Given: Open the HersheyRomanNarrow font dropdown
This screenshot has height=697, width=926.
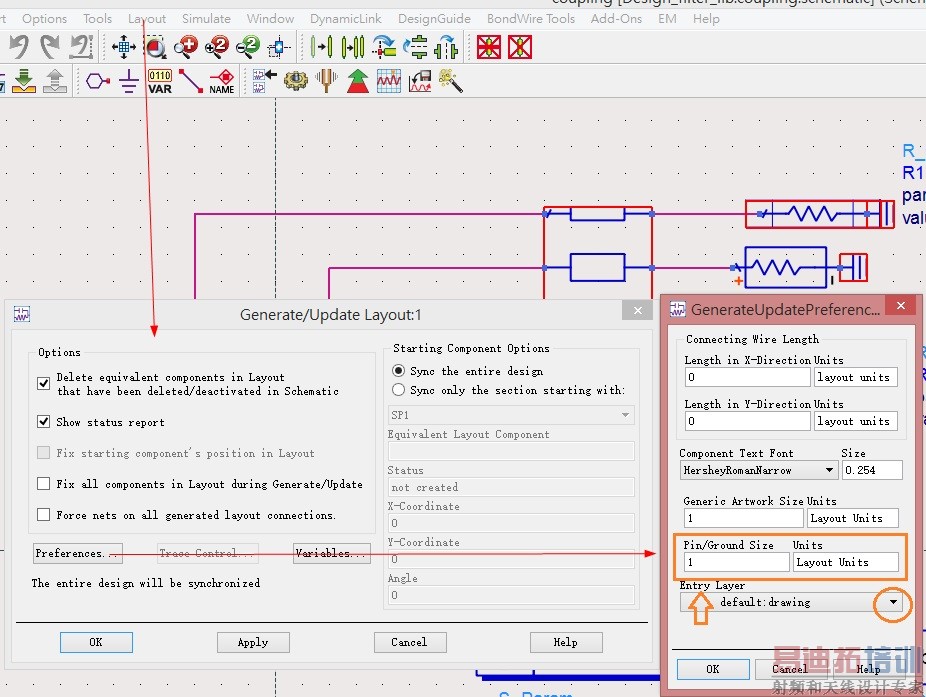Looking at the screenshot, I should [759, 470].
